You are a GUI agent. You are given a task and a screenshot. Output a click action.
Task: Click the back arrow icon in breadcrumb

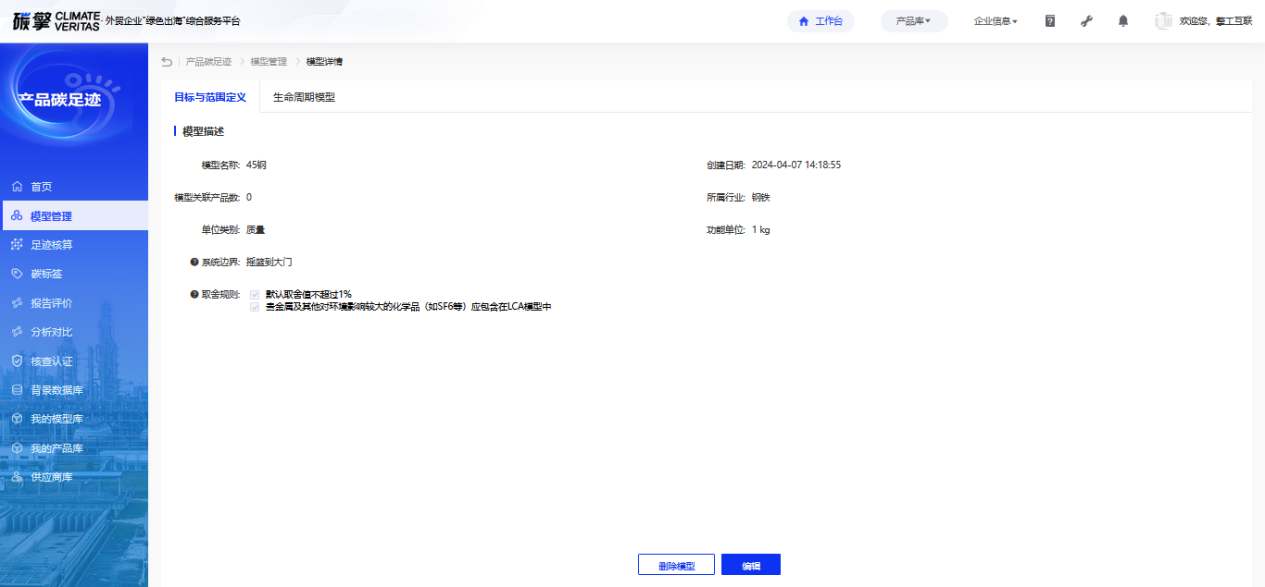[x=167, y=62]
